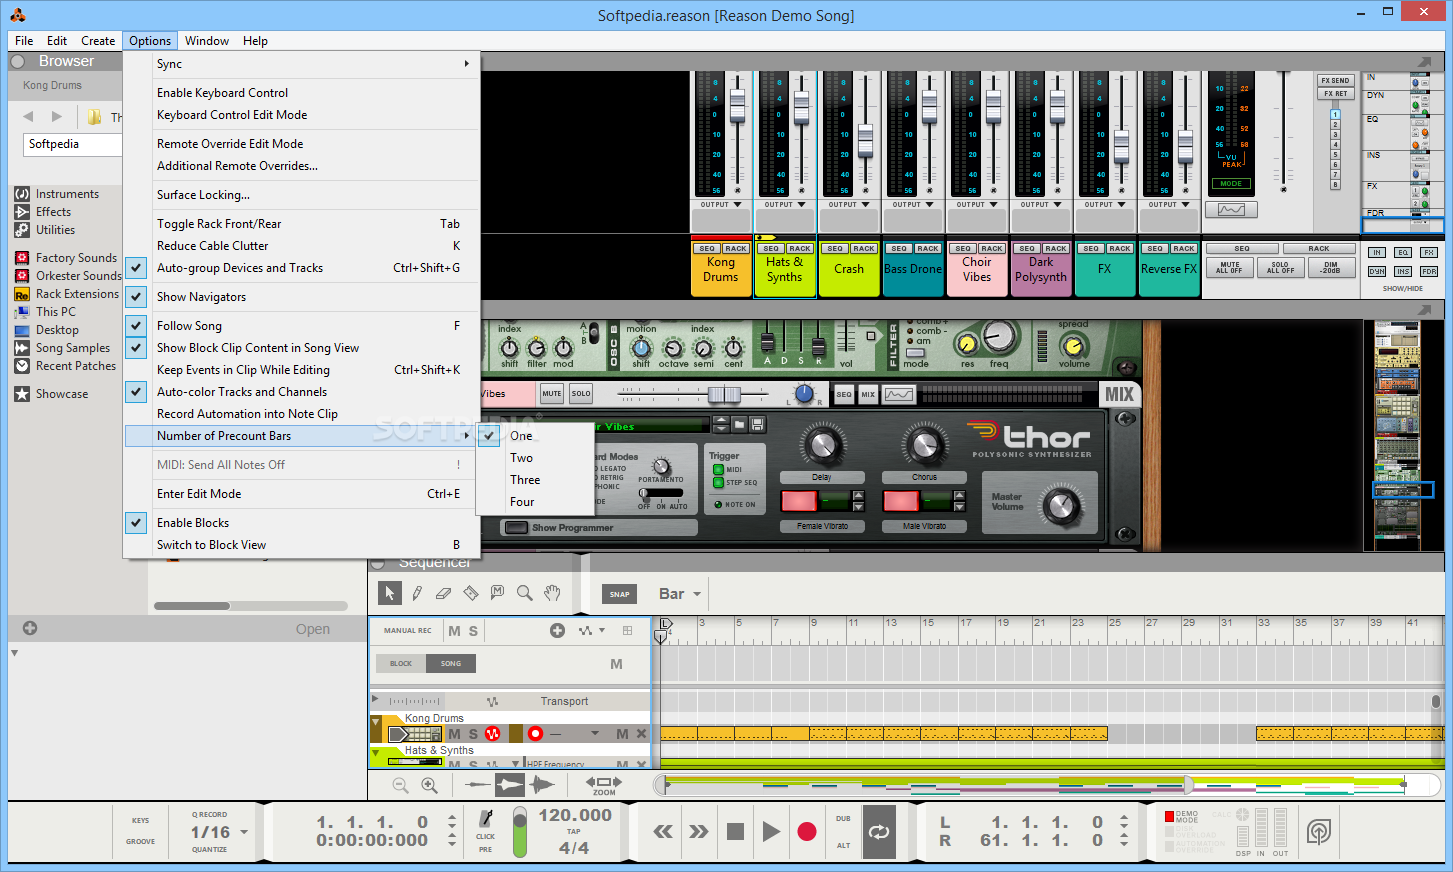
Task: Click the Stop button in transport
Action: pyautogui.click(x=735, y=831)
